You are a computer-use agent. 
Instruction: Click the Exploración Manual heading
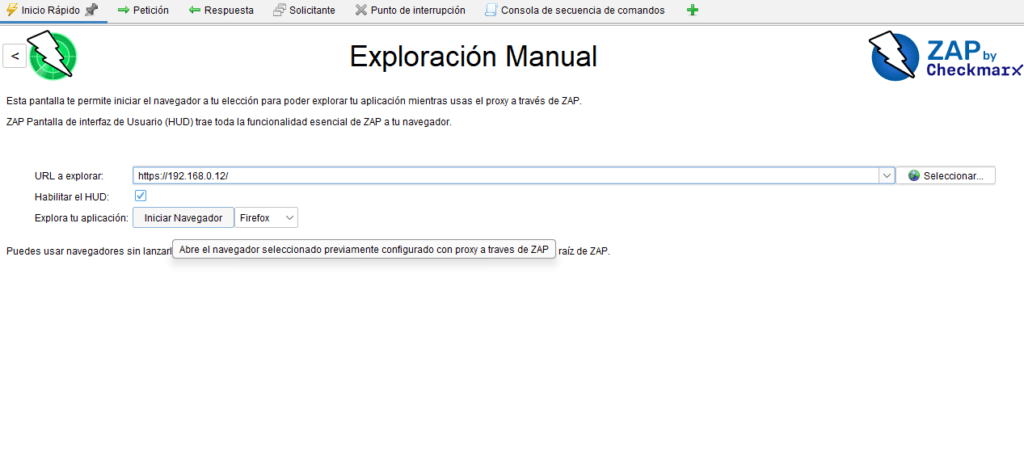[473, 57]
